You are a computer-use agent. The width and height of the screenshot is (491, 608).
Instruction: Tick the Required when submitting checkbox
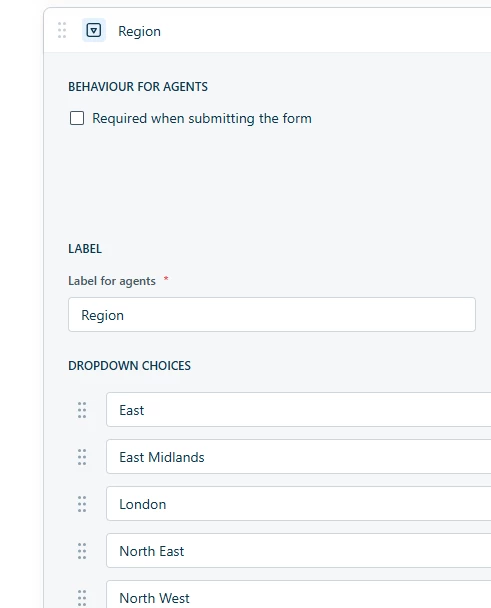[x=77, y=118]
